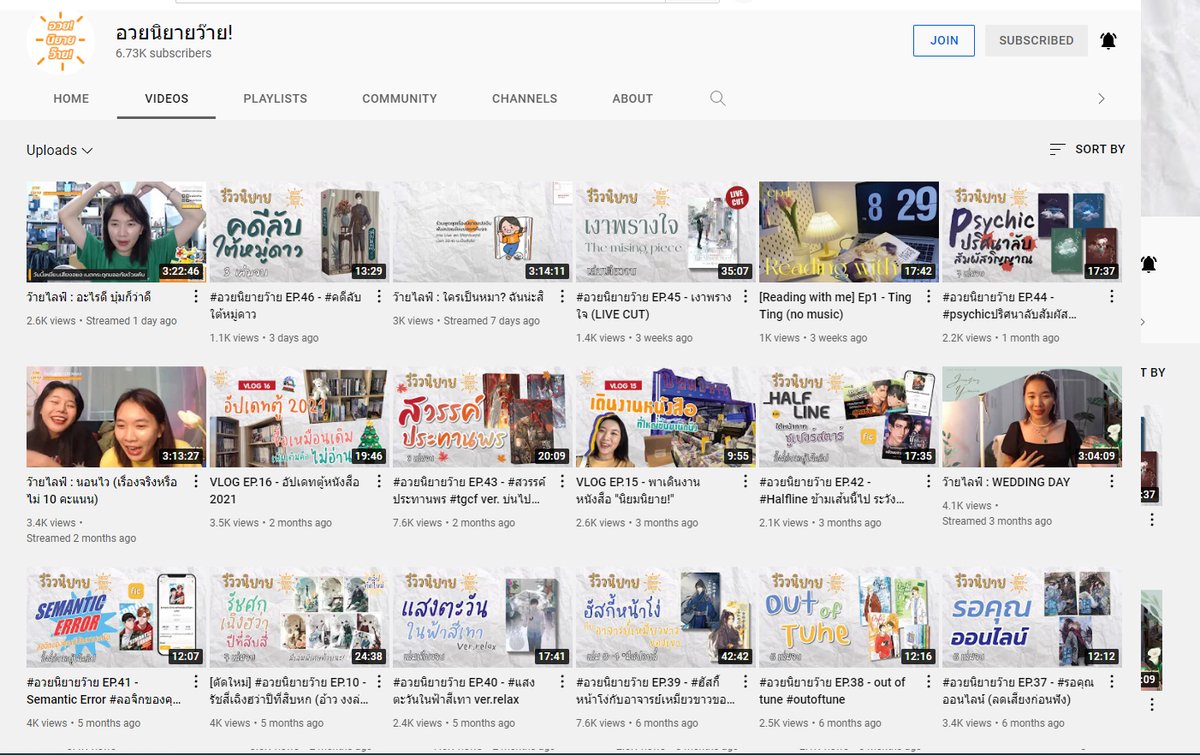
Task: Click the channel avatar logo
Action: point(60,42)
